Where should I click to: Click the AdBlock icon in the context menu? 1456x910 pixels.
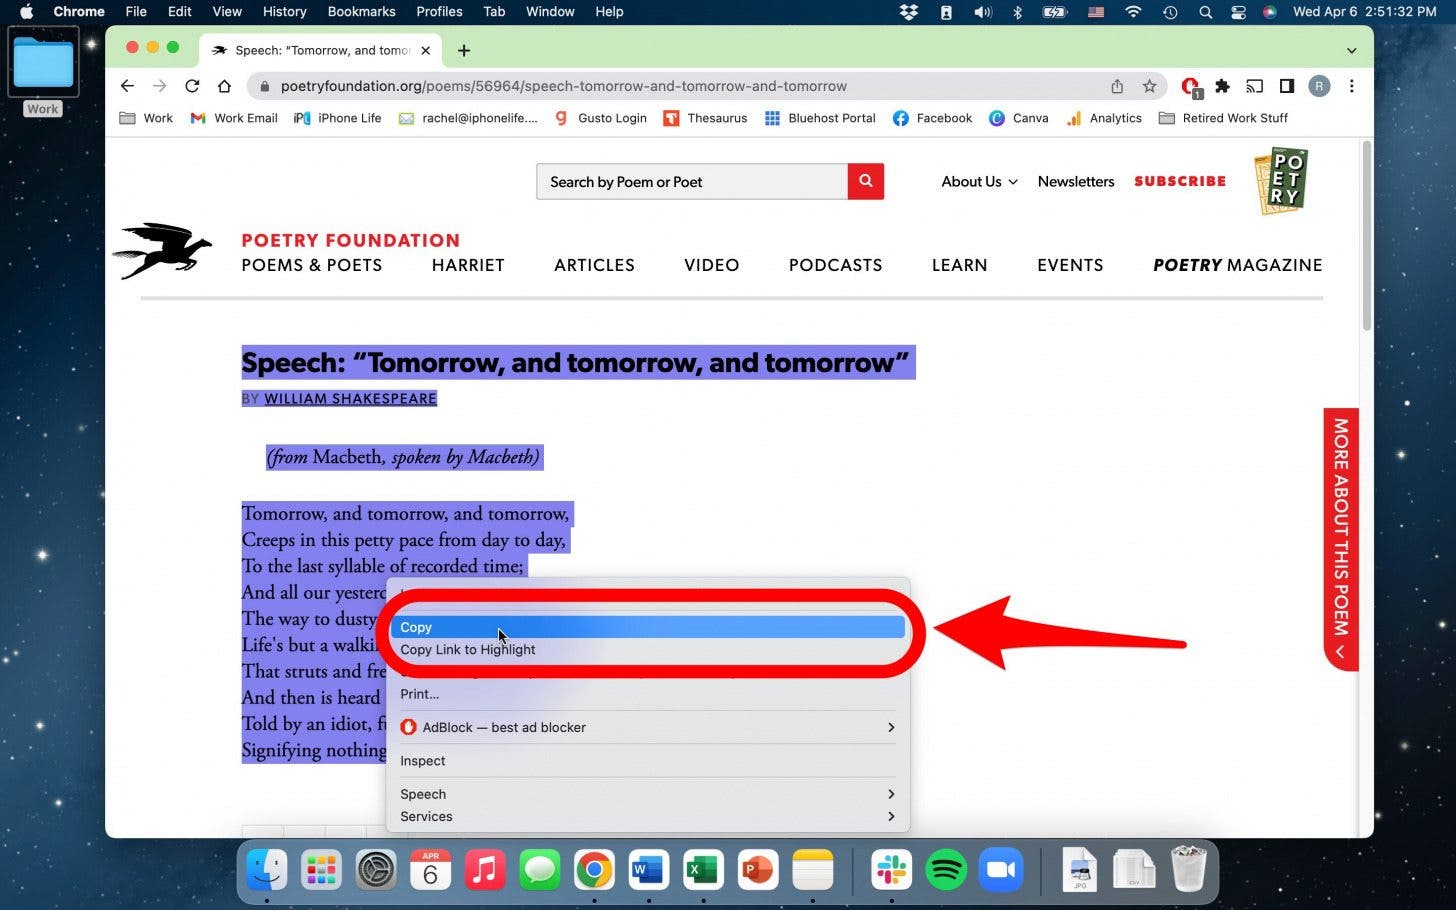[409, 727]
